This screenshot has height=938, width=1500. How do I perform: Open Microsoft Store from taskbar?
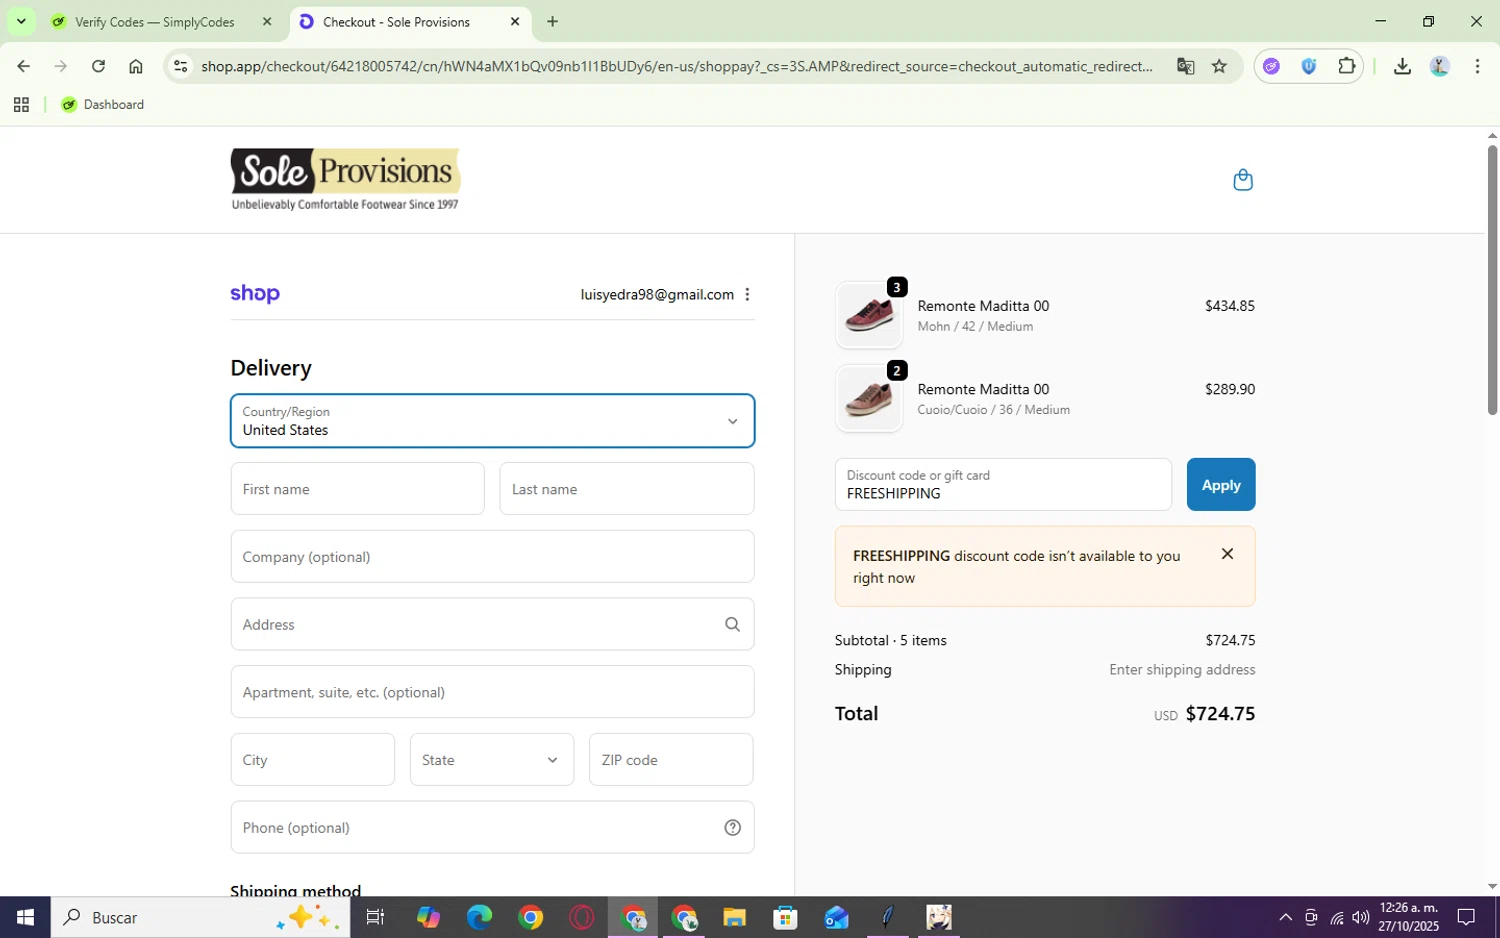coord(785,917)
